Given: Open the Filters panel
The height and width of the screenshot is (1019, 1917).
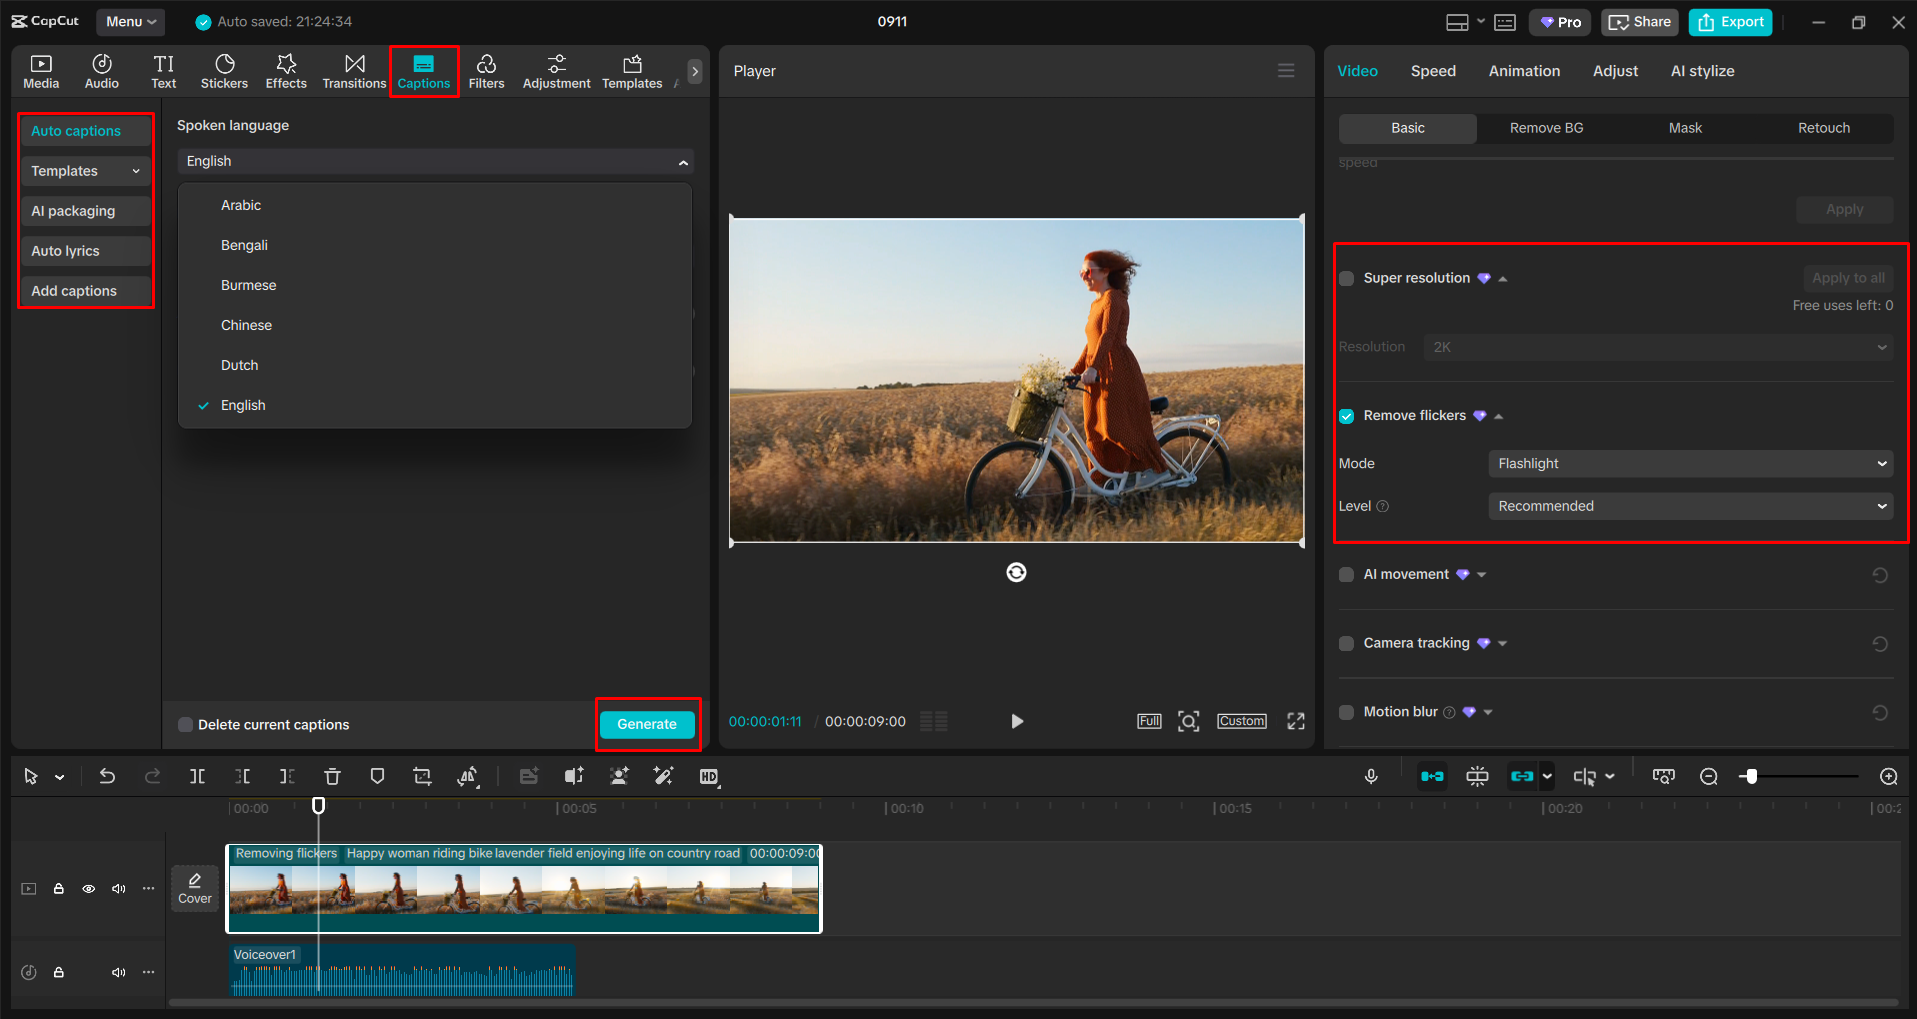Looking at the screenshot, I should pyautogui.click(x=486, y=71).
